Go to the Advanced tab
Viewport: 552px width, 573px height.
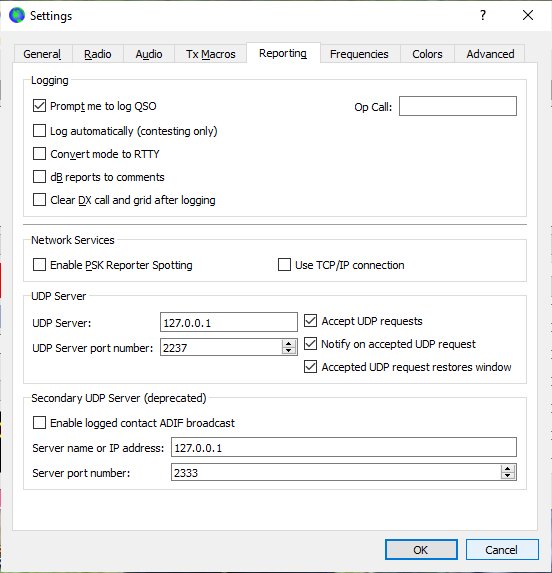click(x=490, y=54)
